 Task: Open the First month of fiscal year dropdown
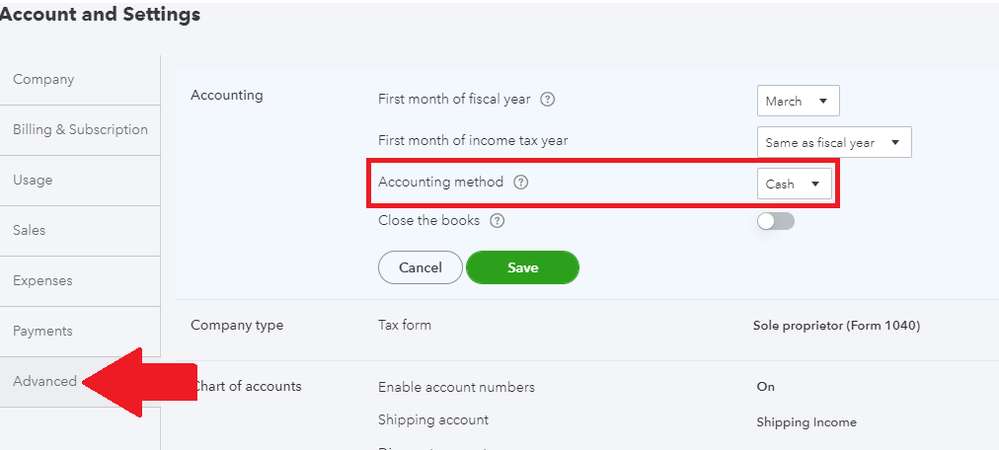(x=797, y=101)
